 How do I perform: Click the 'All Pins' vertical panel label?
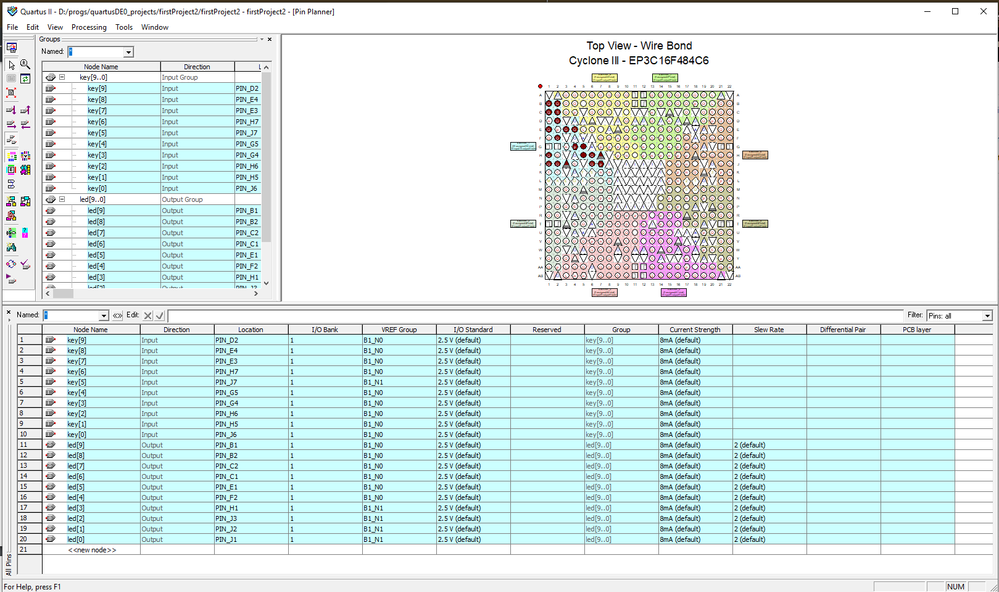(x=8, y=565)
